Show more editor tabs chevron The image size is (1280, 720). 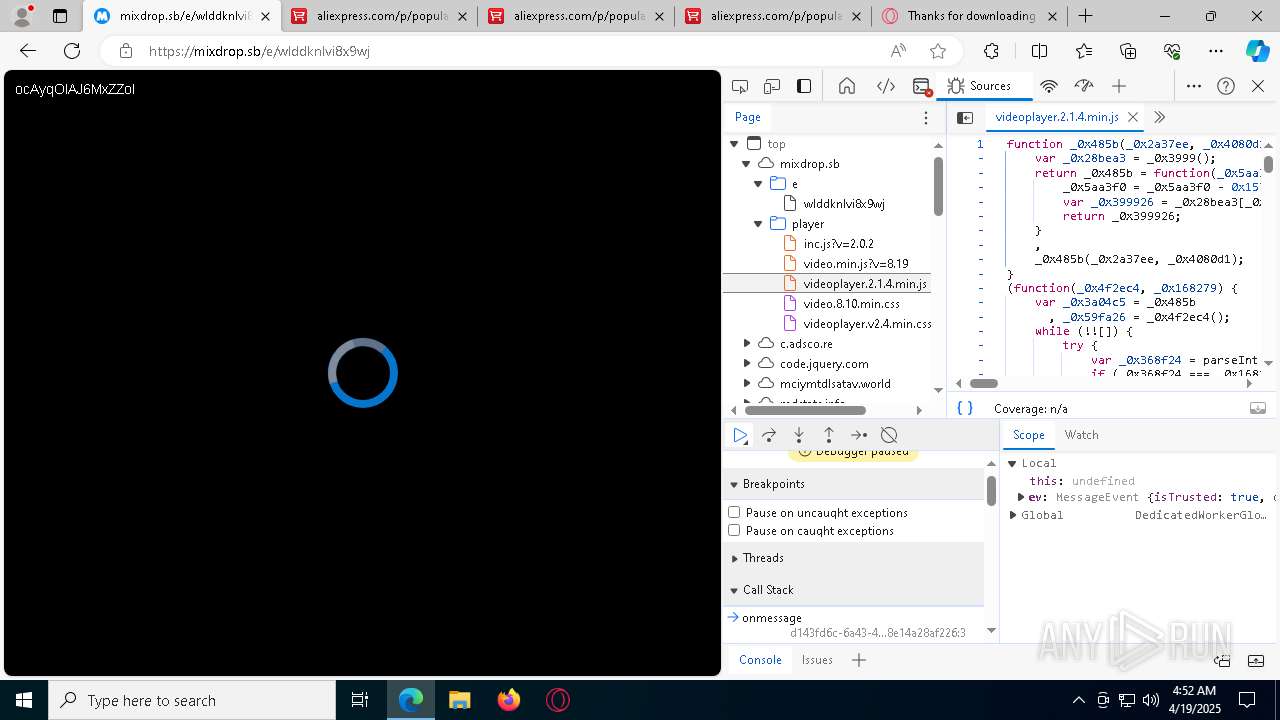1159,117
